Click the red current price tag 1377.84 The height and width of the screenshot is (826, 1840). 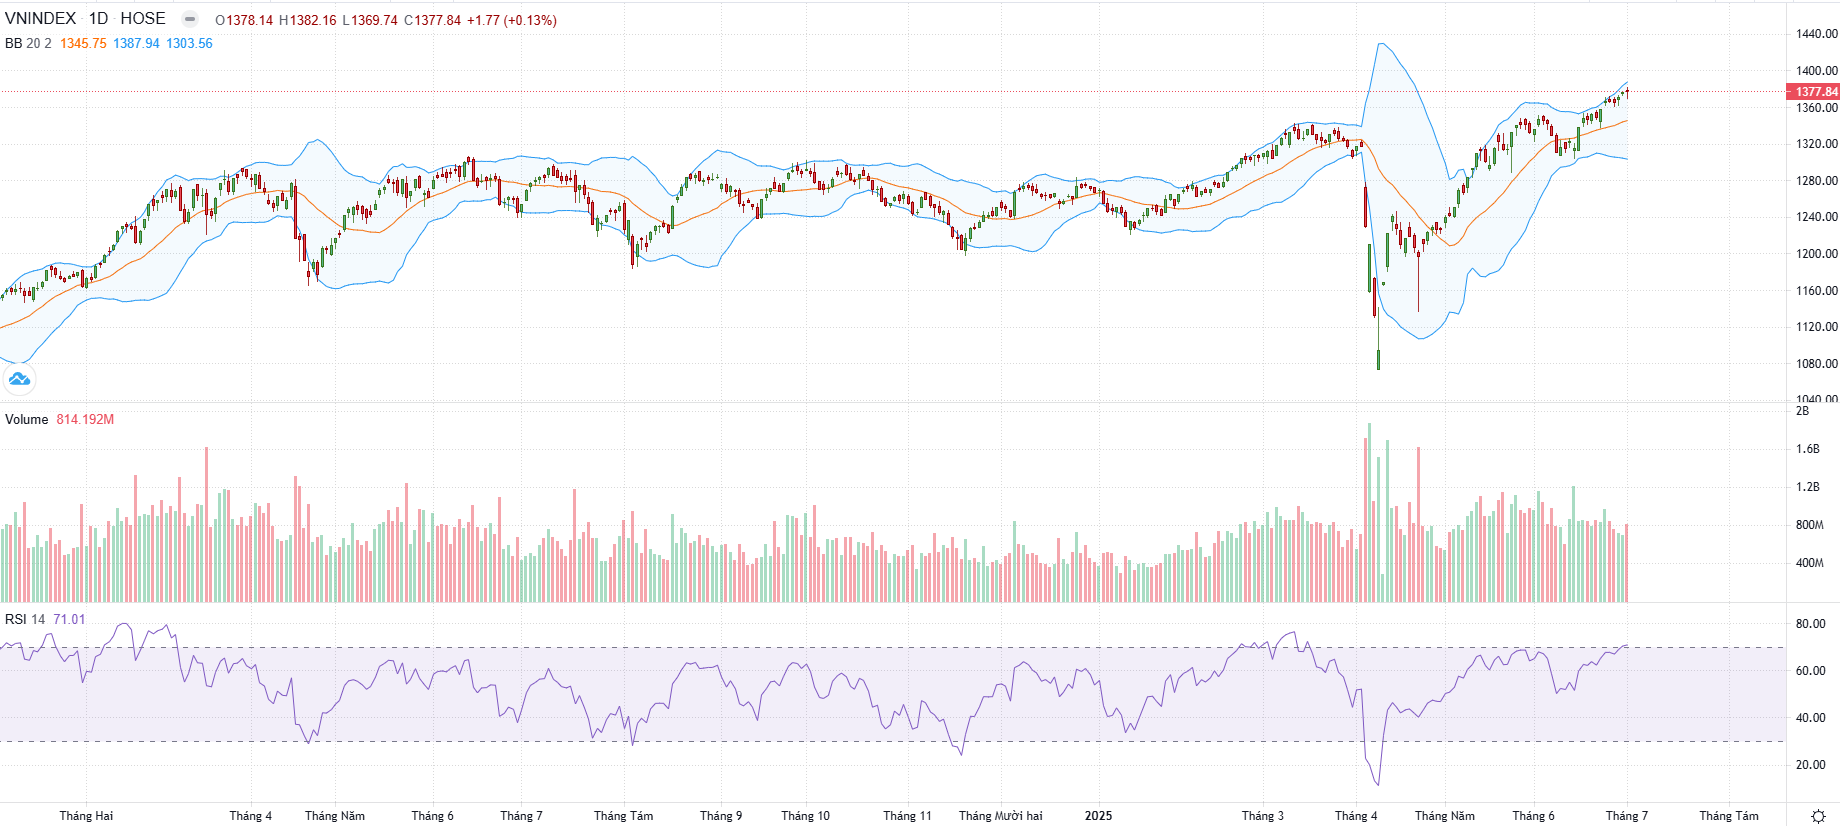(1813, 92)
